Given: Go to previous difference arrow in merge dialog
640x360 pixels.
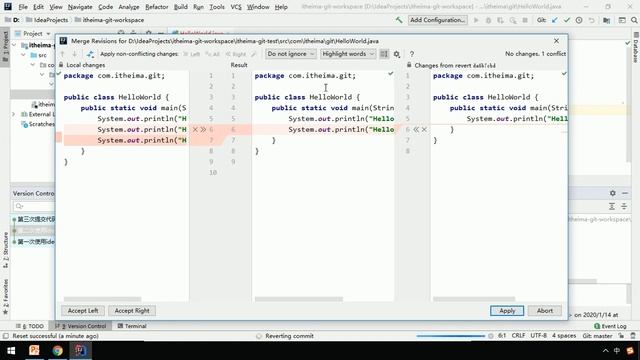Looking at the screenshot, I should [62, 54].
